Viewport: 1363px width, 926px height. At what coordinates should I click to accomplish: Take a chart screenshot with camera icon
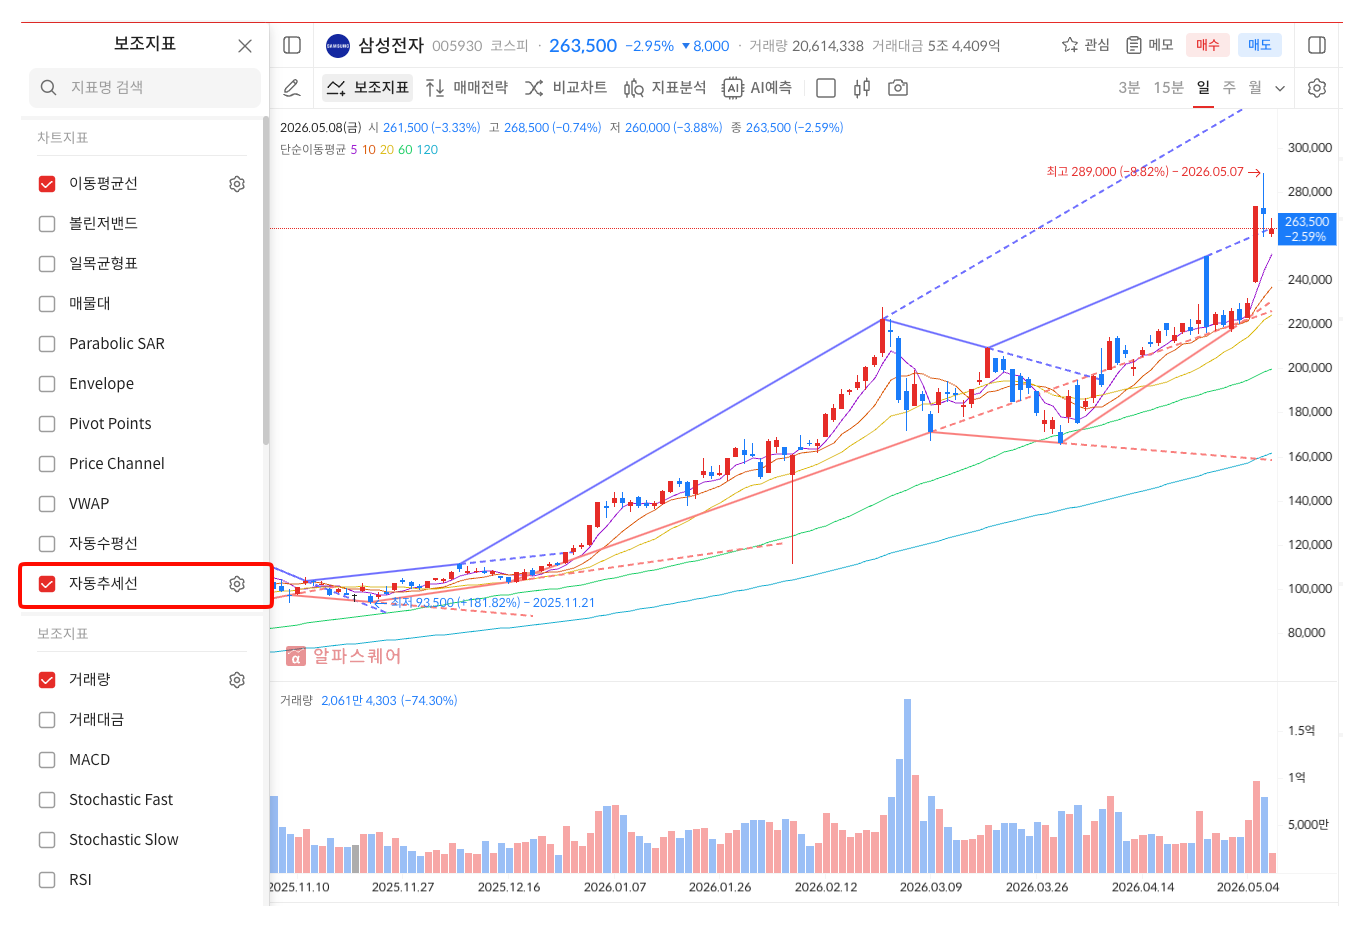click(898, 88)
